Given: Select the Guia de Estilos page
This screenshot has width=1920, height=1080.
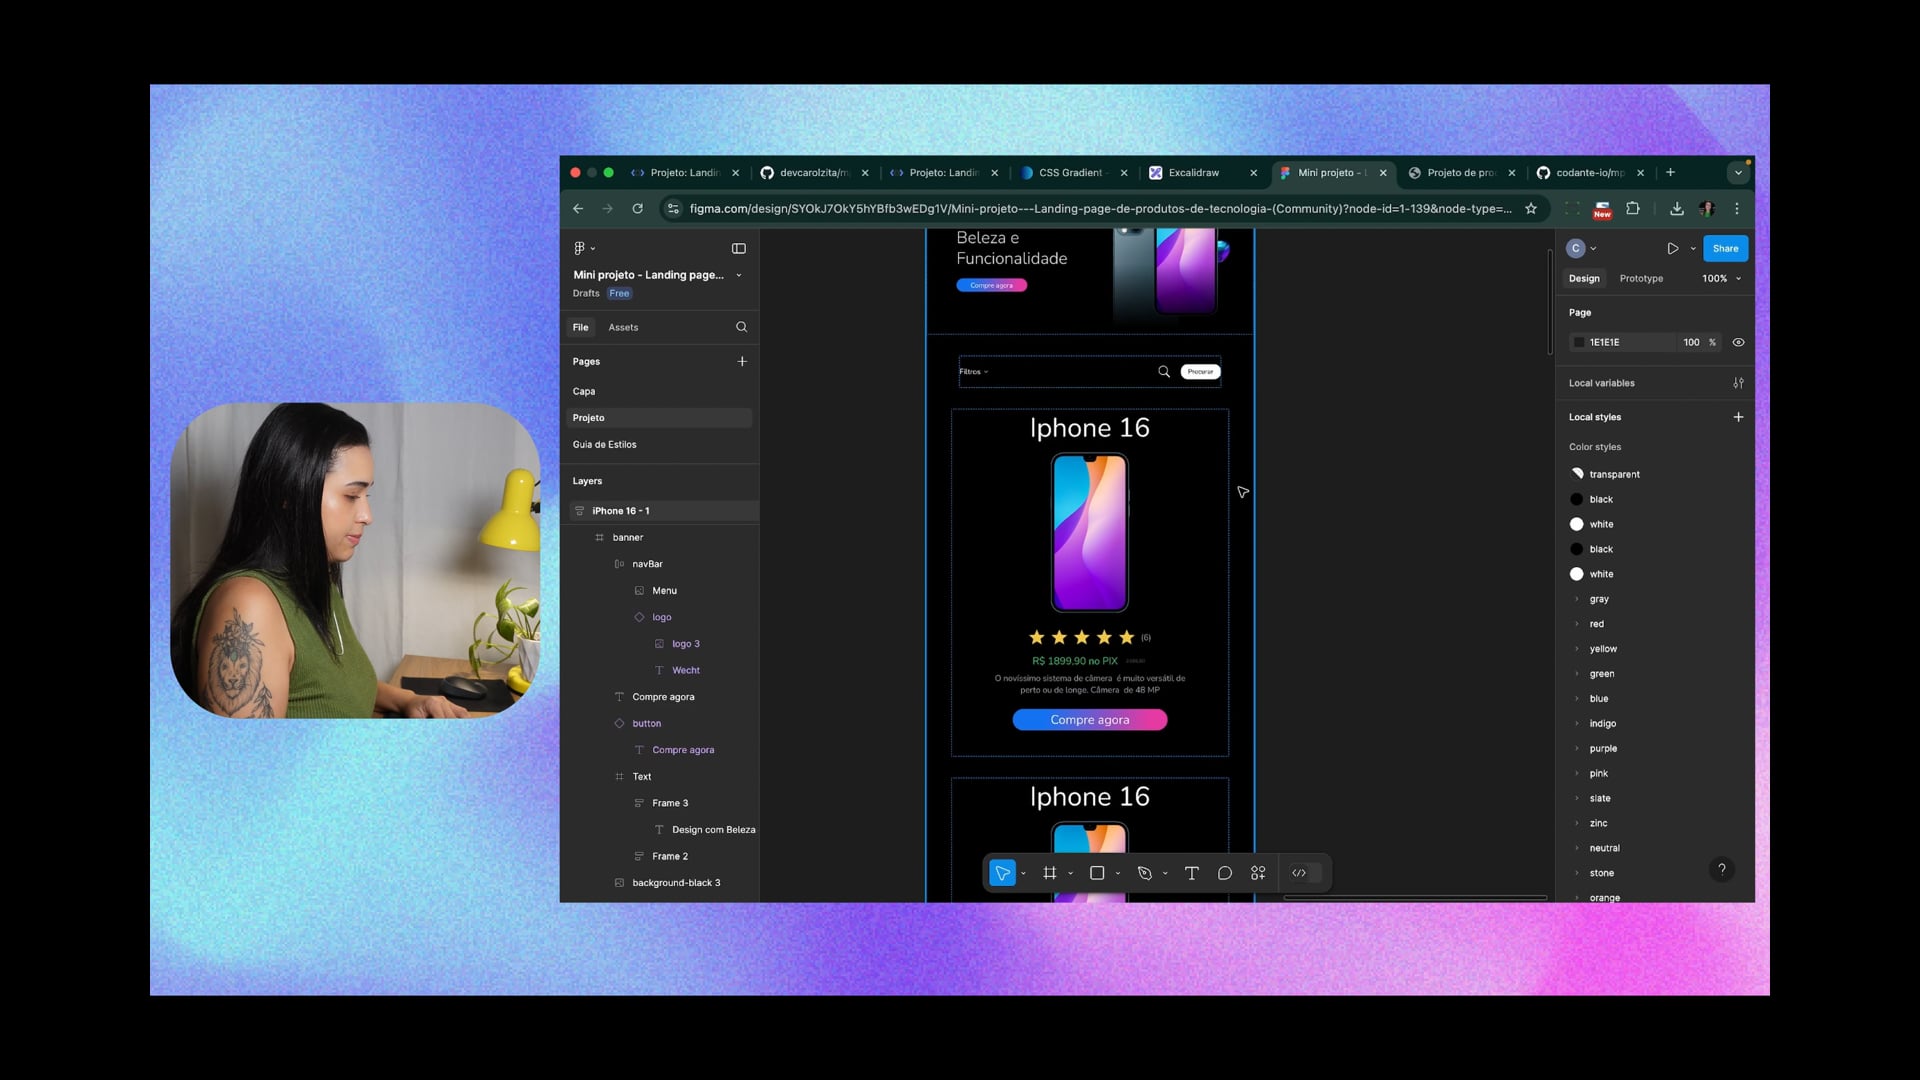Looking at the screenshot, I should click(x=604, y=444).
